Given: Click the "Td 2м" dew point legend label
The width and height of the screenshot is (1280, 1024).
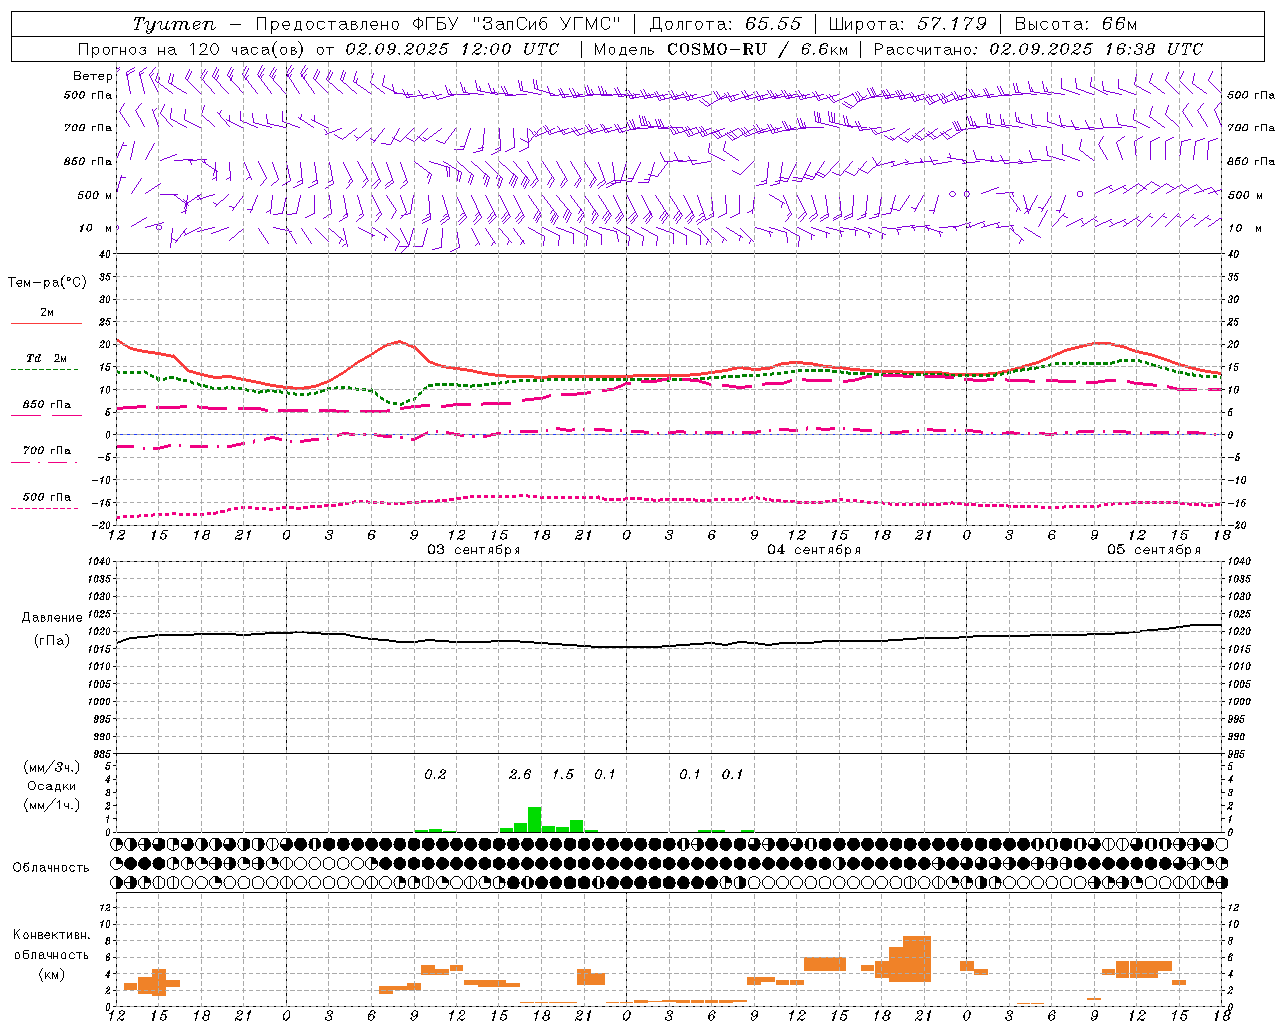Looking at the screenshot, I should coord(46,358).
